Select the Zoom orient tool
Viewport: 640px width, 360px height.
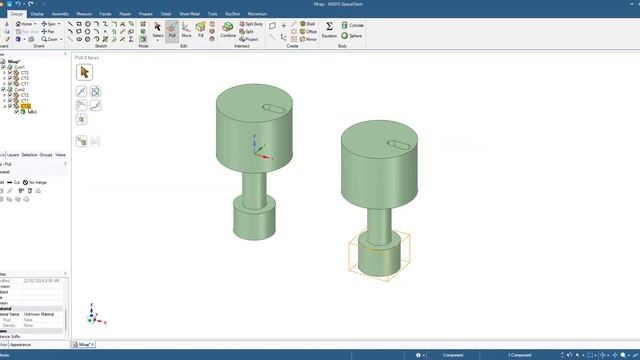click(x=49, y=39)
